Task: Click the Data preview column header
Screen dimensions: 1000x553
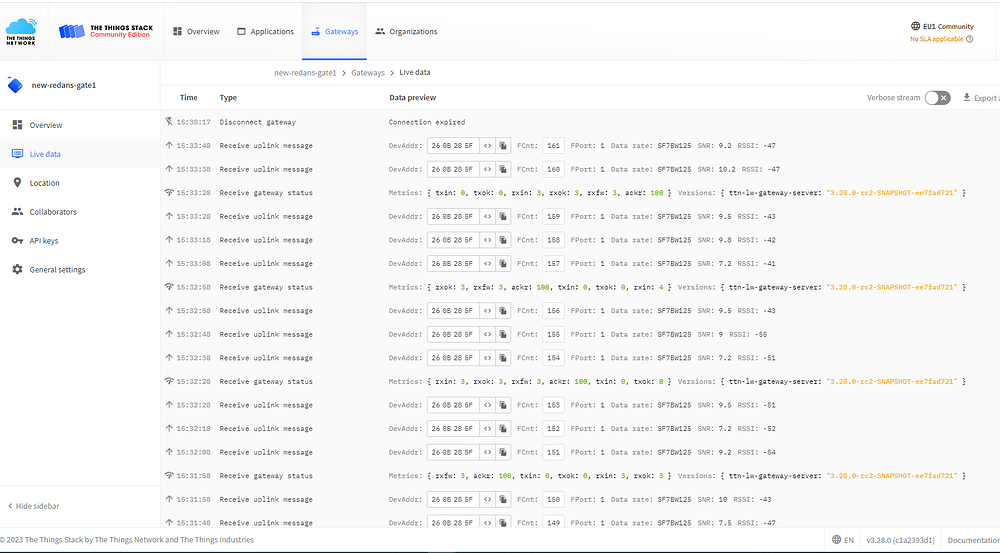Action: pyautogui.click(x=413, y=98)
